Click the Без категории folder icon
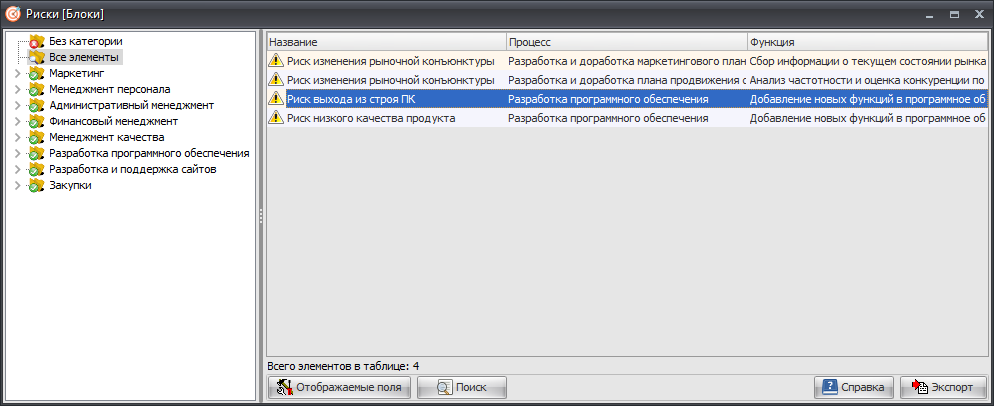Image resolution: width=994 pixels, height=406 pixels. pyautogui.click(x=37, y=42)
